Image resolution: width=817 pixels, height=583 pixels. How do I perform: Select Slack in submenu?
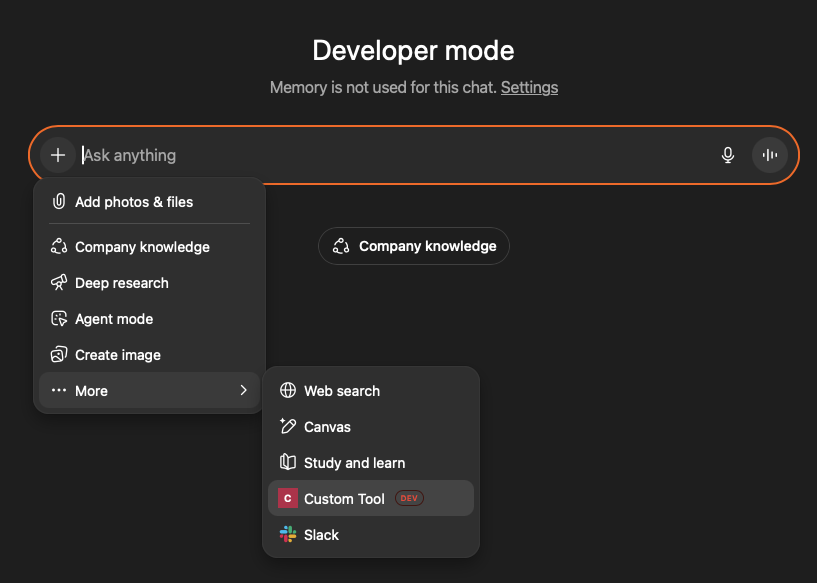[x=371, y=535]
